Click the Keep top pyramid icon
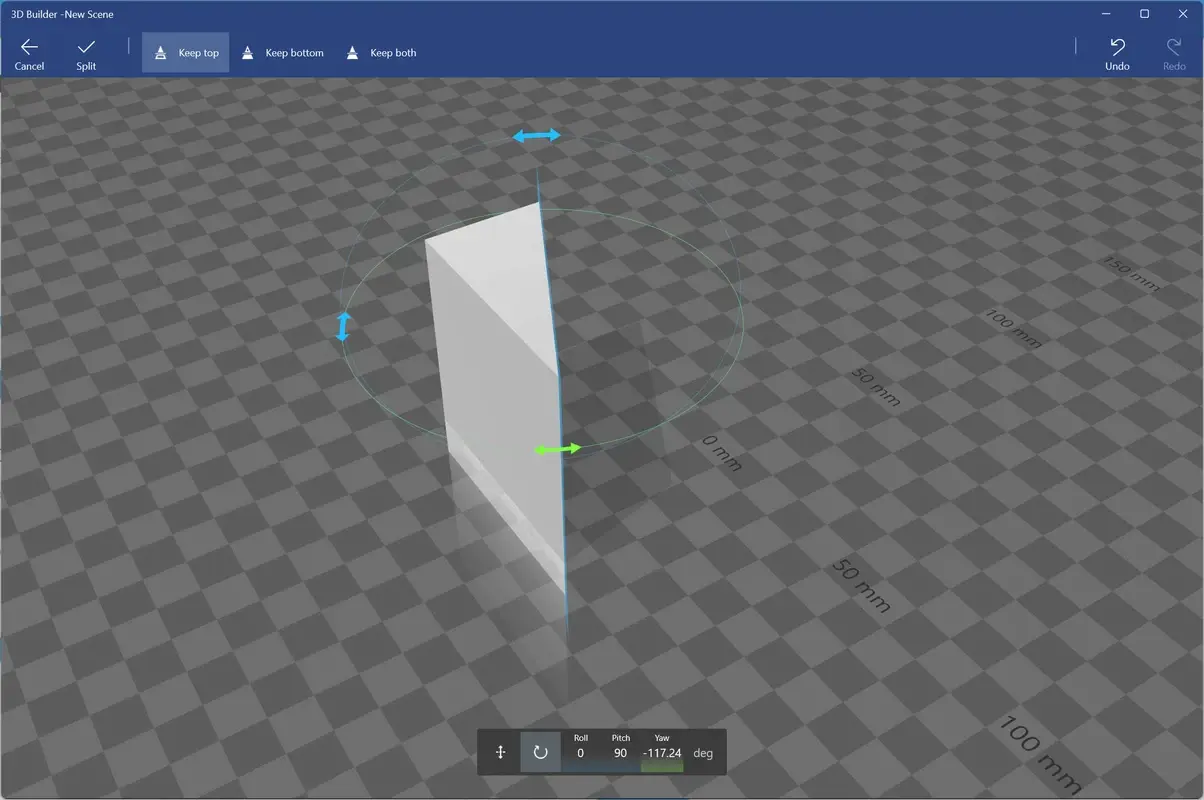Screen dimensions: 1204x800 [x=159, y=52]
